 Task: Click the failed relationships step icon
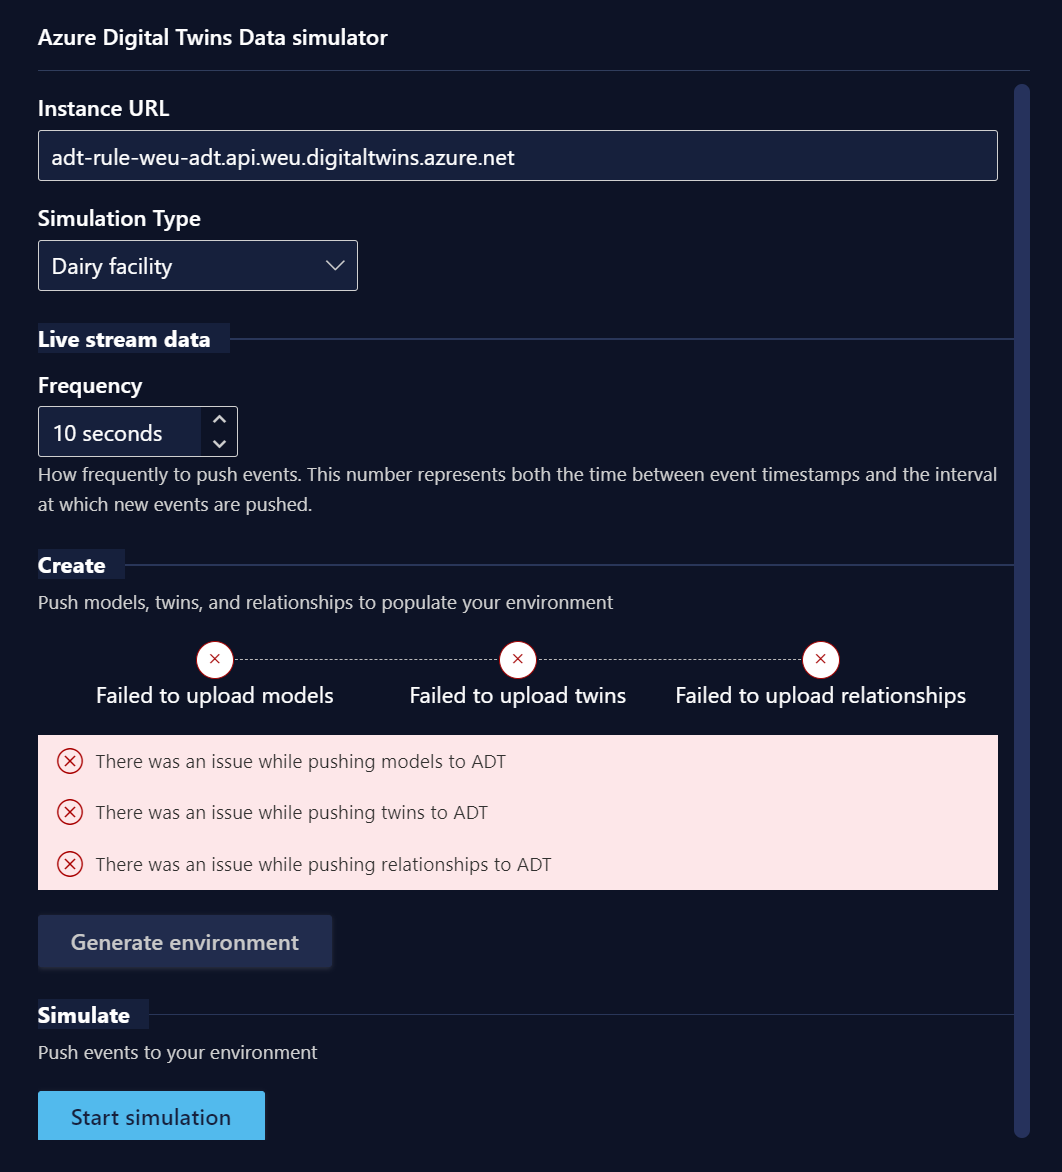coord(821,659)
